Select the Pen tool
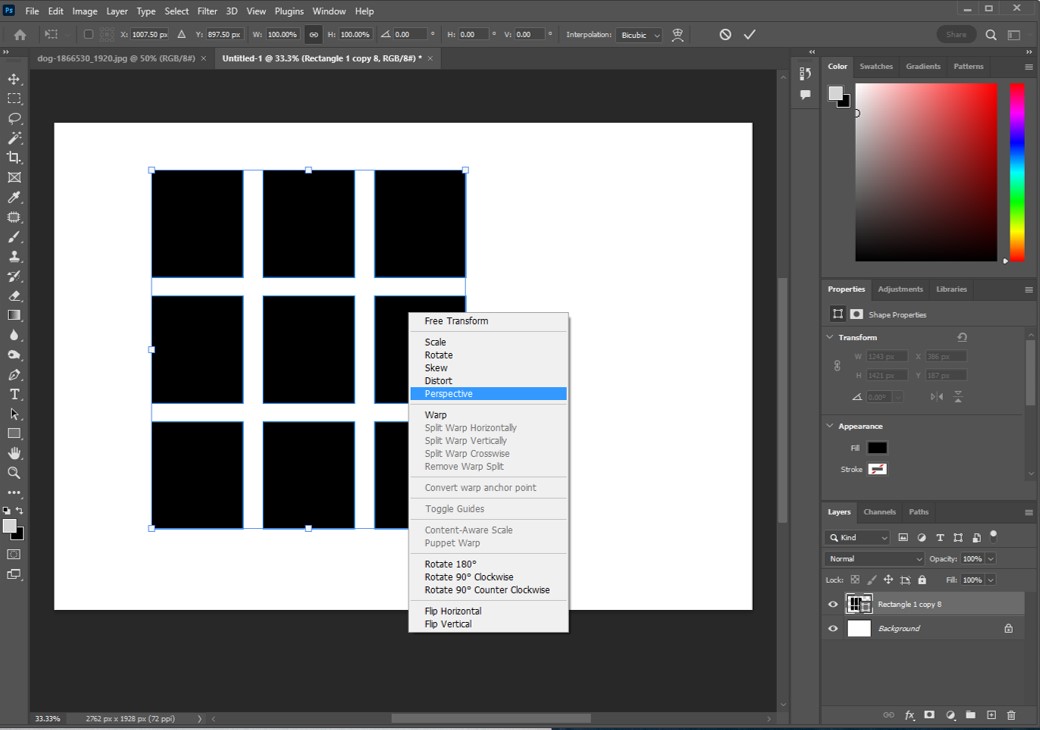This screenshot has height=730, width=1040. coord(14,375)
